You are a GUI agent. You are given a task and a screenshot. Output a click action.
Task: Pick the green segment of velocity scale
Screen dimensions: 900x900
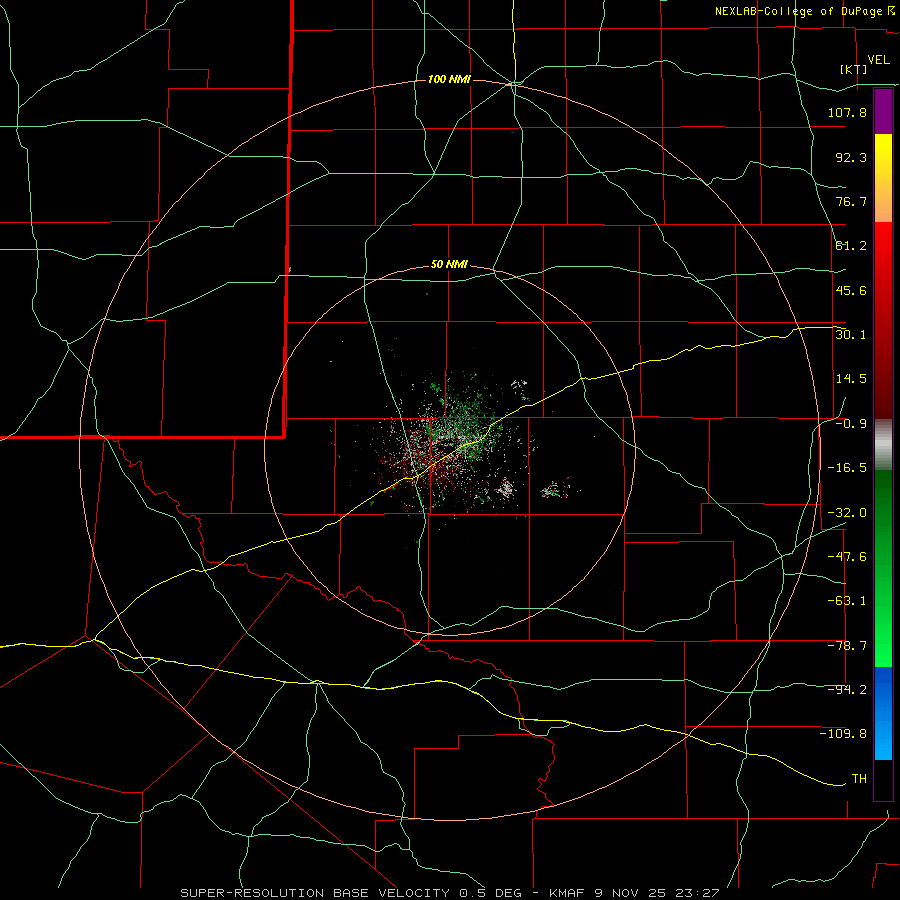pos(883,568)
